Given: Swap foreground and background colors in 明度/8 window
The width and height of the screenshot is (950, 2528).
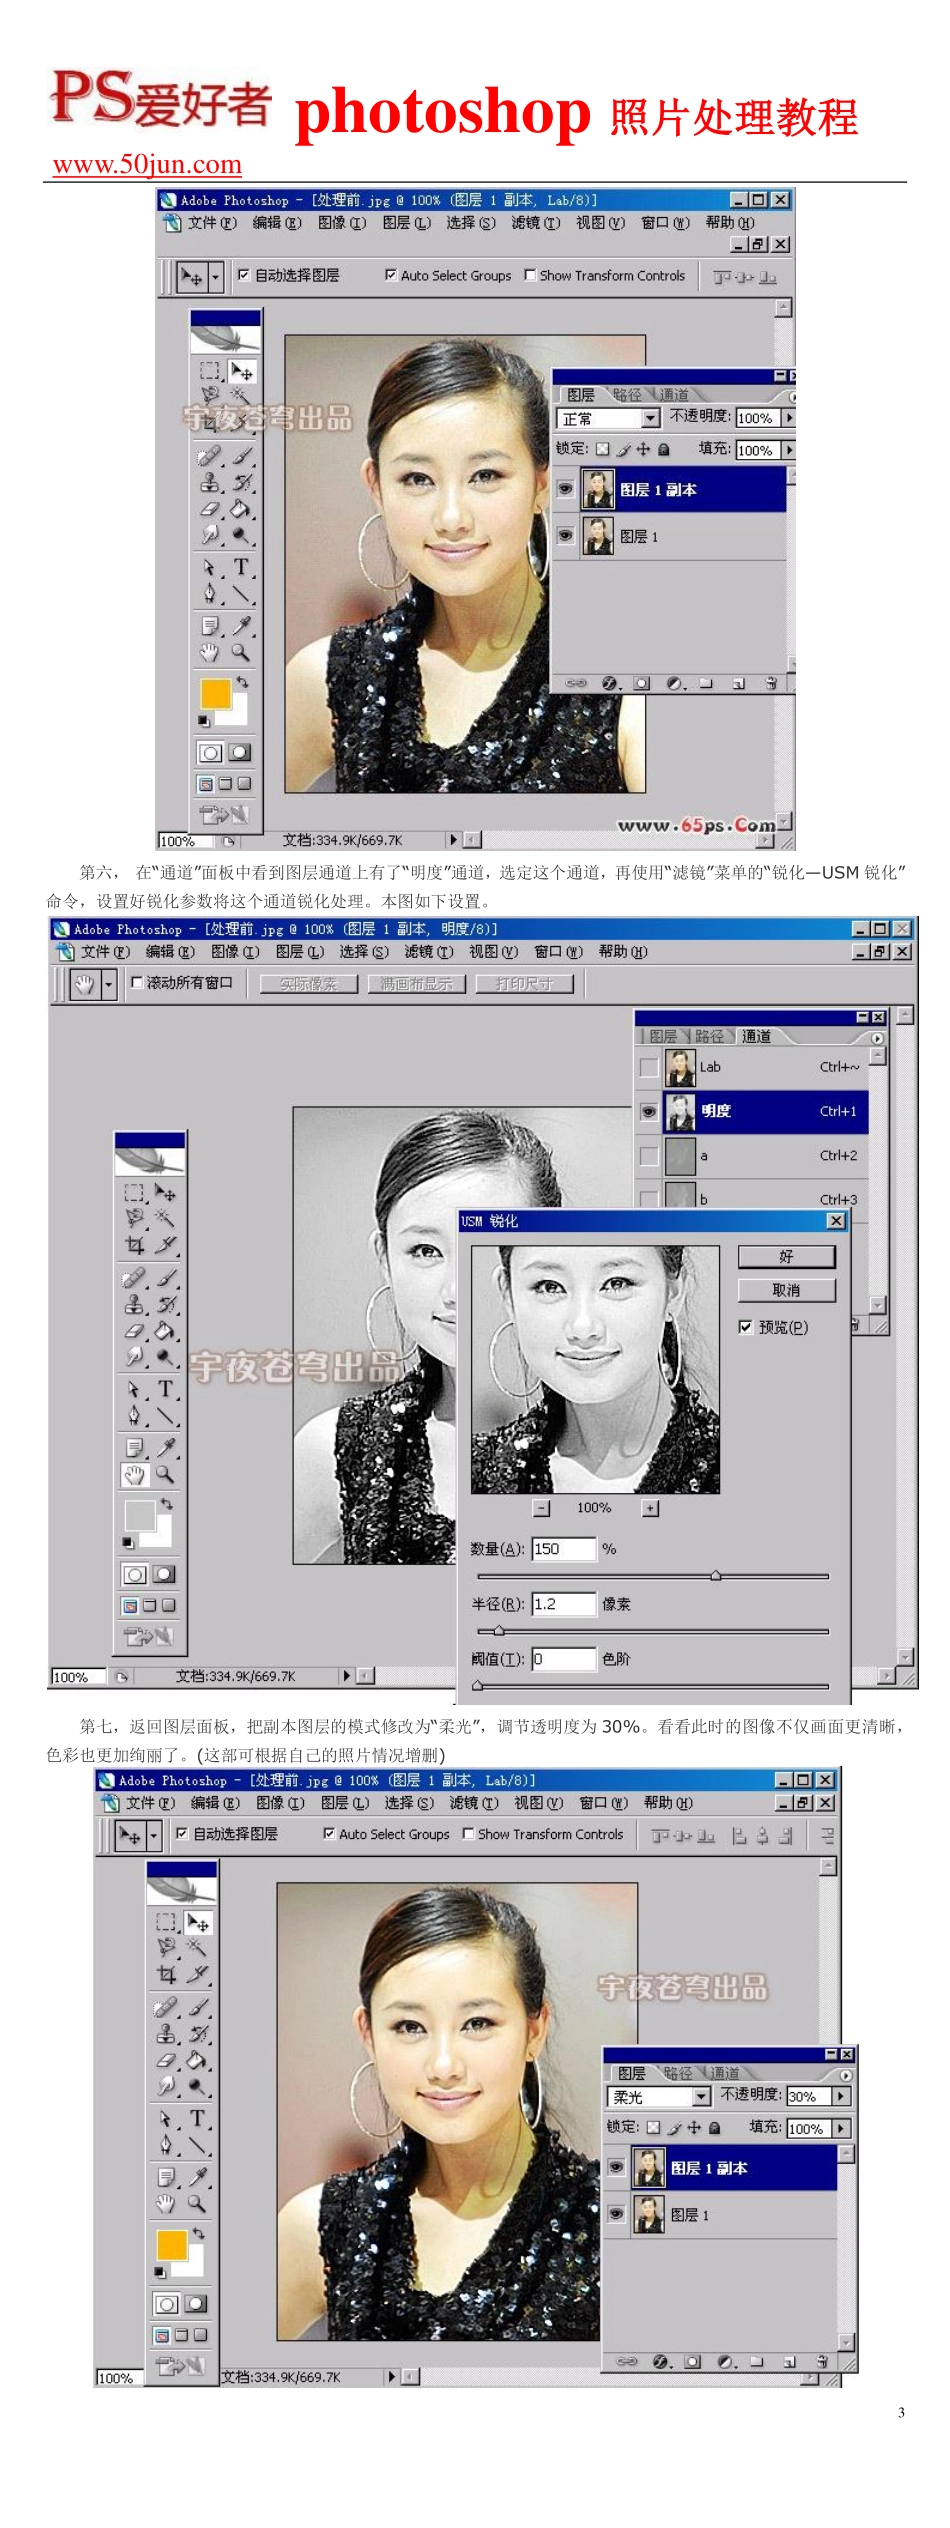Looking at the screenshot, I should (x=167, y=1503).
